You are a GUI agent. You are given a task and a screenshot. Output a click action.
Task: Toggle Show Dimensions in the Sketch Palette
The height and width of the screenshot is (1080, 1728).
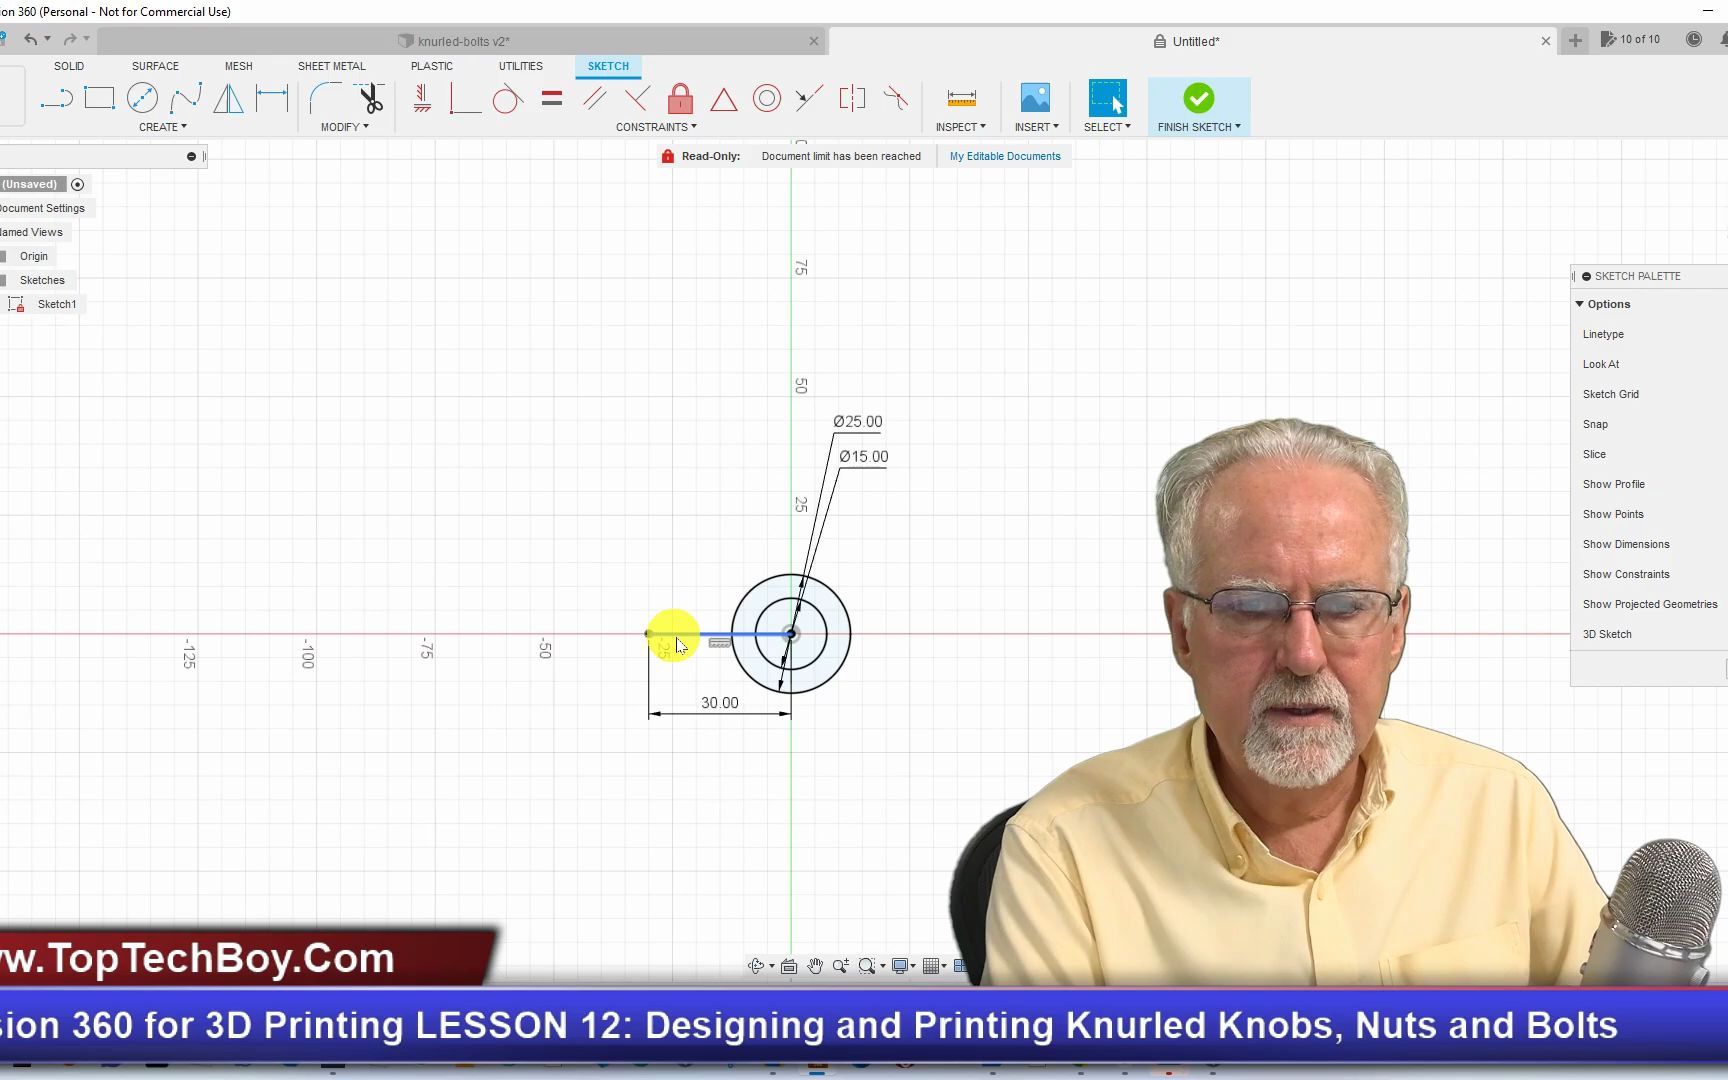[x=1626, y=544]
